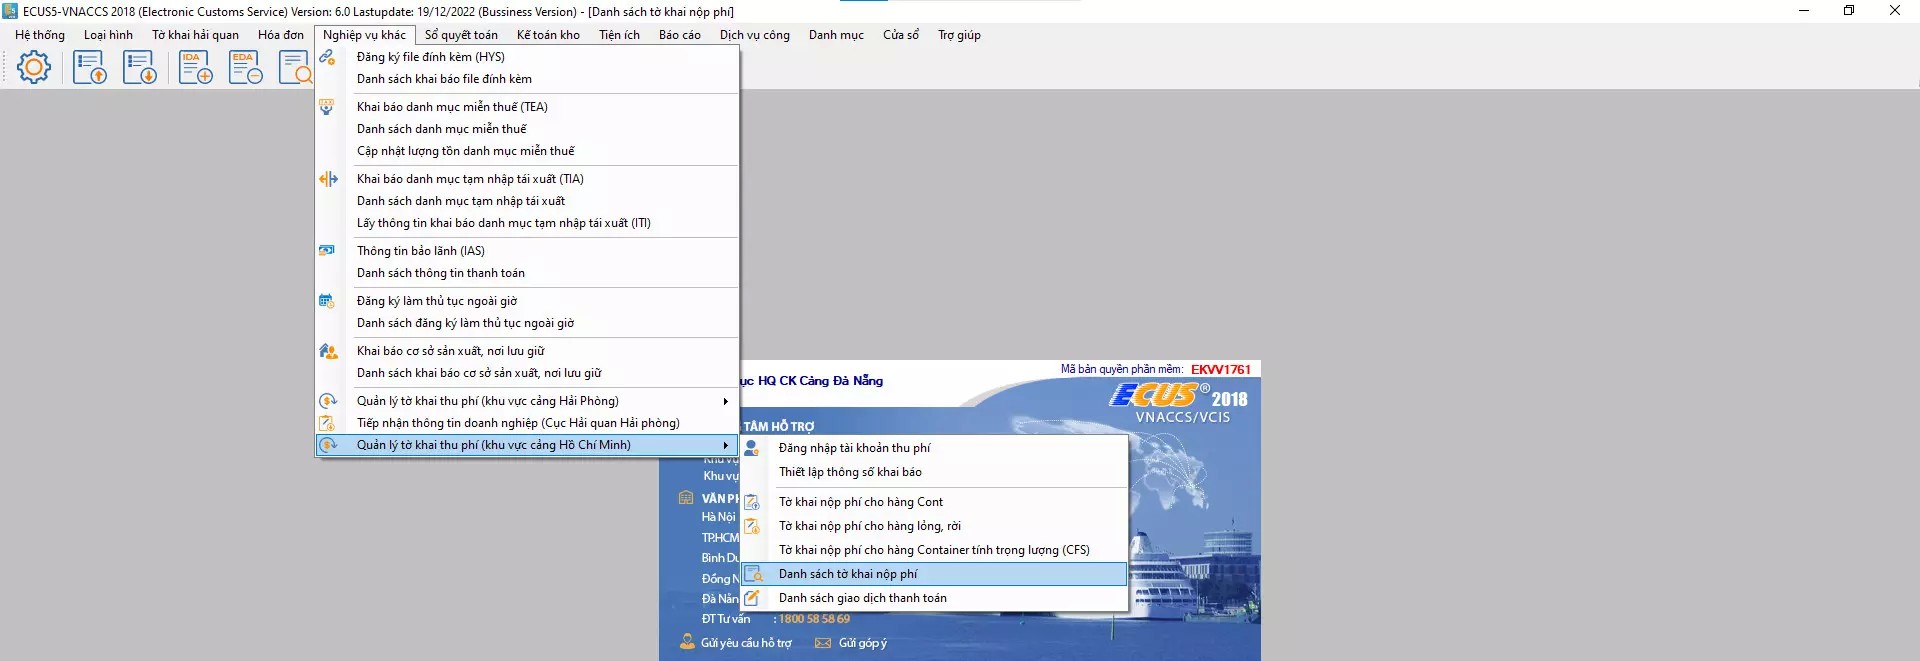The width and height of the screenshot is (1920, 661).
Task: Click the IDA import declaration toolbar icon
Action: coord(195,67)
